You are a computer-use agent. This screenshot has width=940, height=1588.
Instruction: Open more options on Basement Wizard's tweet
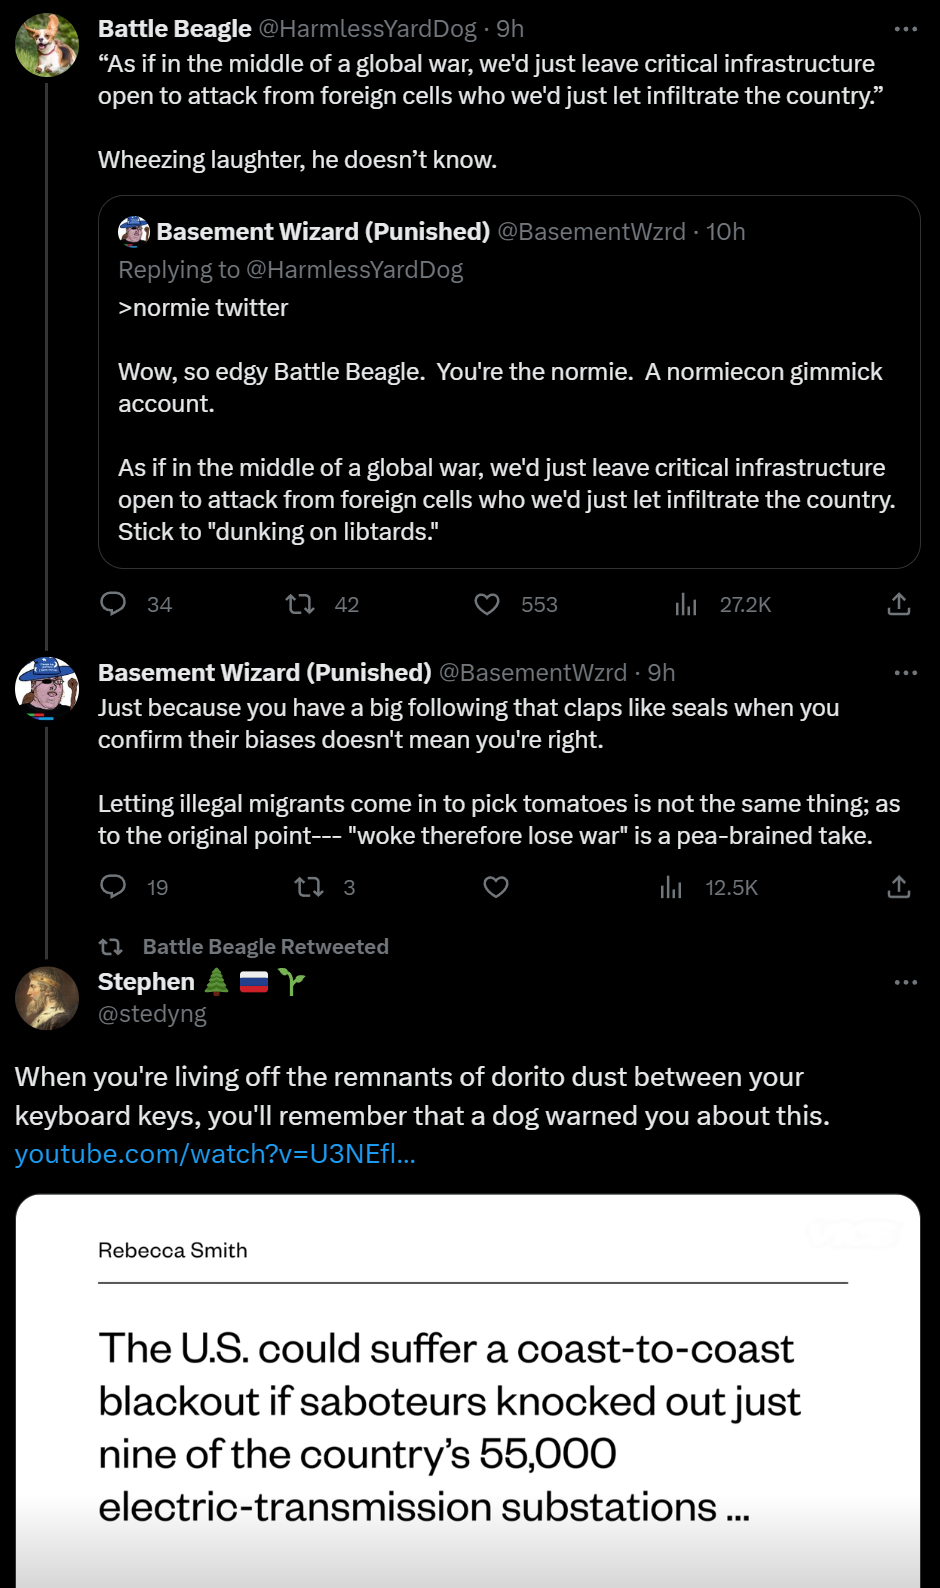(x=905, y=673)
